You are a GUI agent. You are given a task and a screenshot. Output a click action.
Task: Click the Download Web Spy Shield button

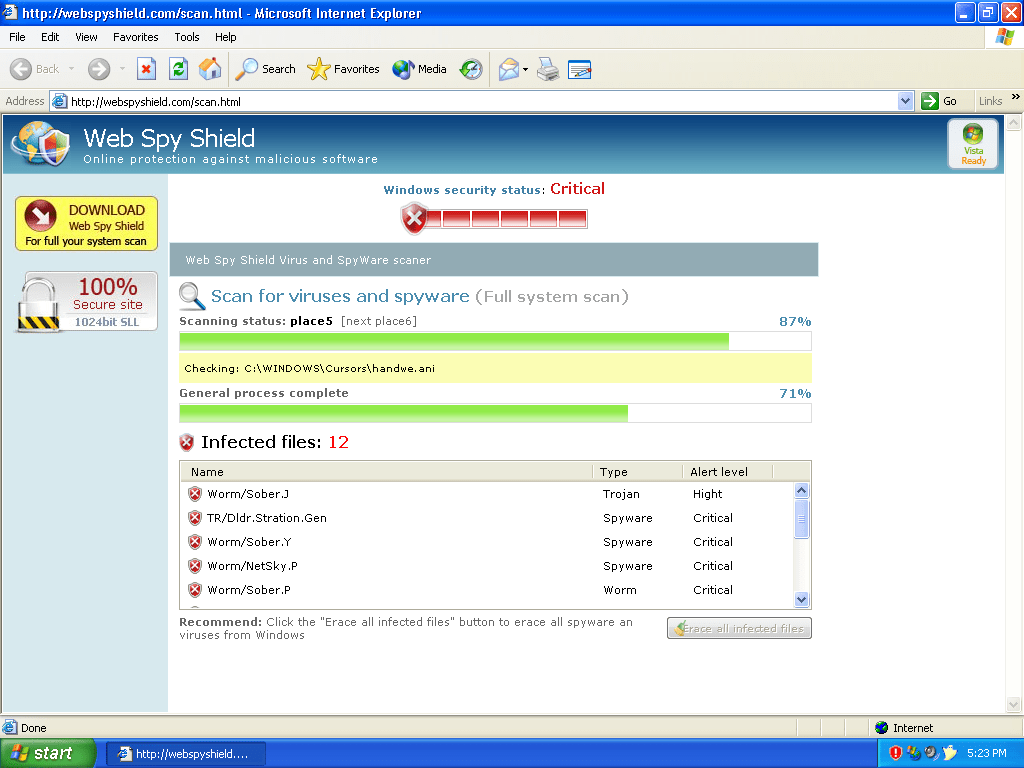tap(86, 224)
